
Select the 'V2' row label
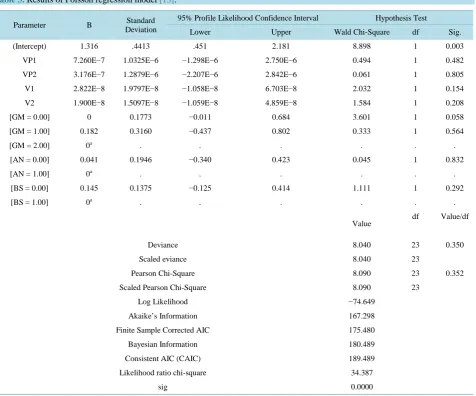(x=29, y=103)
